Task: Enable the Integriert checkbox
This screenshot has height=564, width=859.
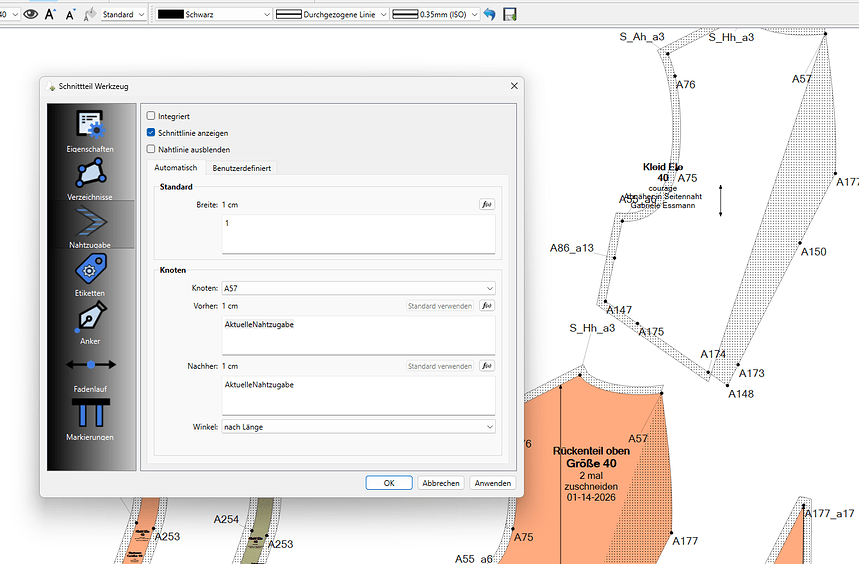Action: point(151,116)
